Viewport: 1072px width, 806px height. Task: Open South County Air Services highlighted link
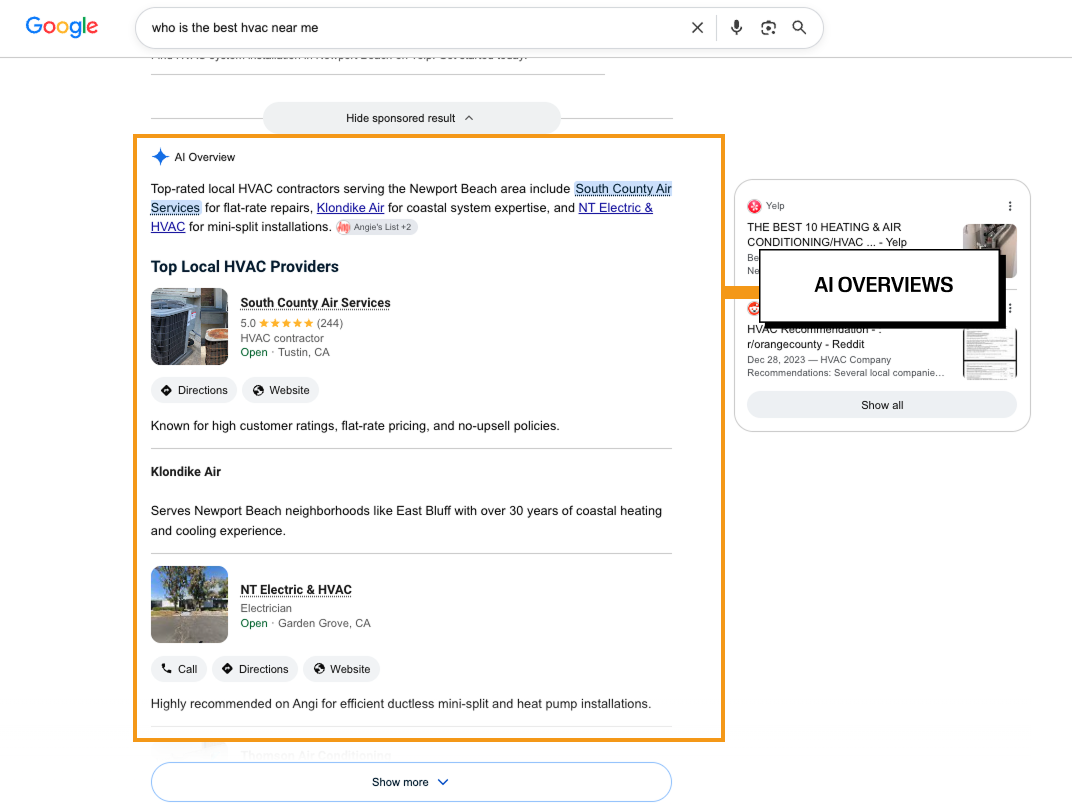pos(623,189)
